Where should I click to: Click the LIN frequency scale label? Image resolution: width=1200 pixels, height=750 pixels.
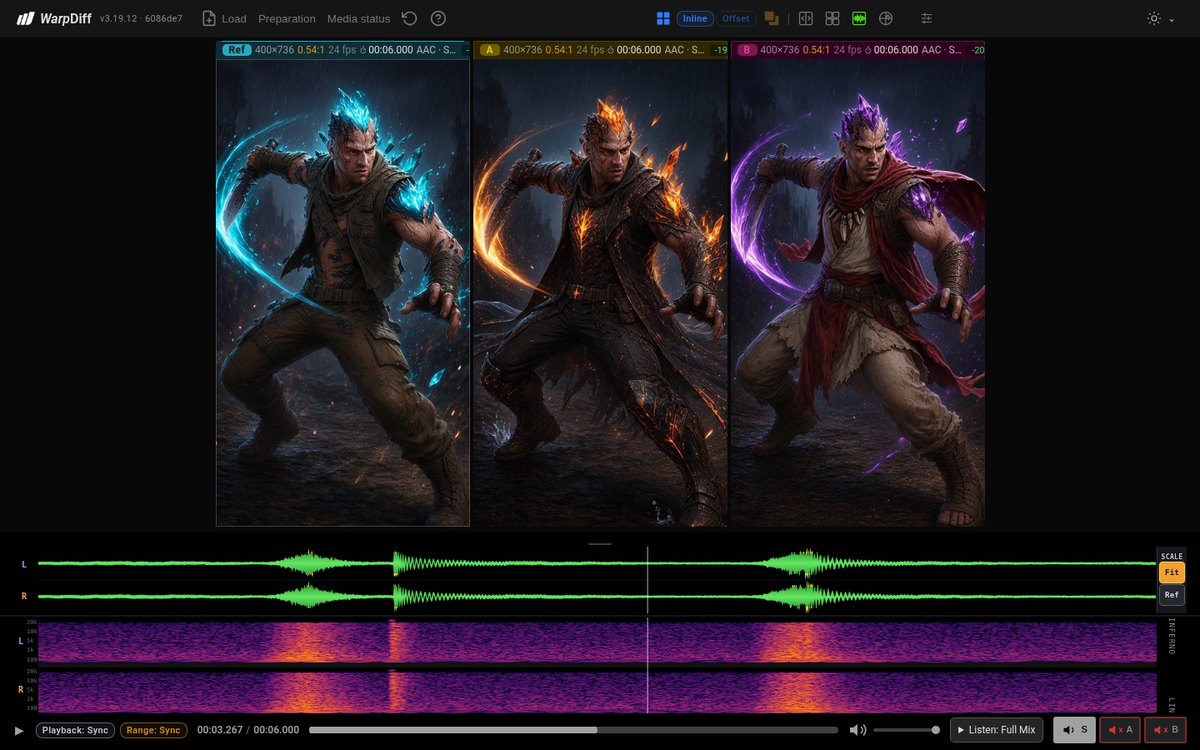point(1172,705)
